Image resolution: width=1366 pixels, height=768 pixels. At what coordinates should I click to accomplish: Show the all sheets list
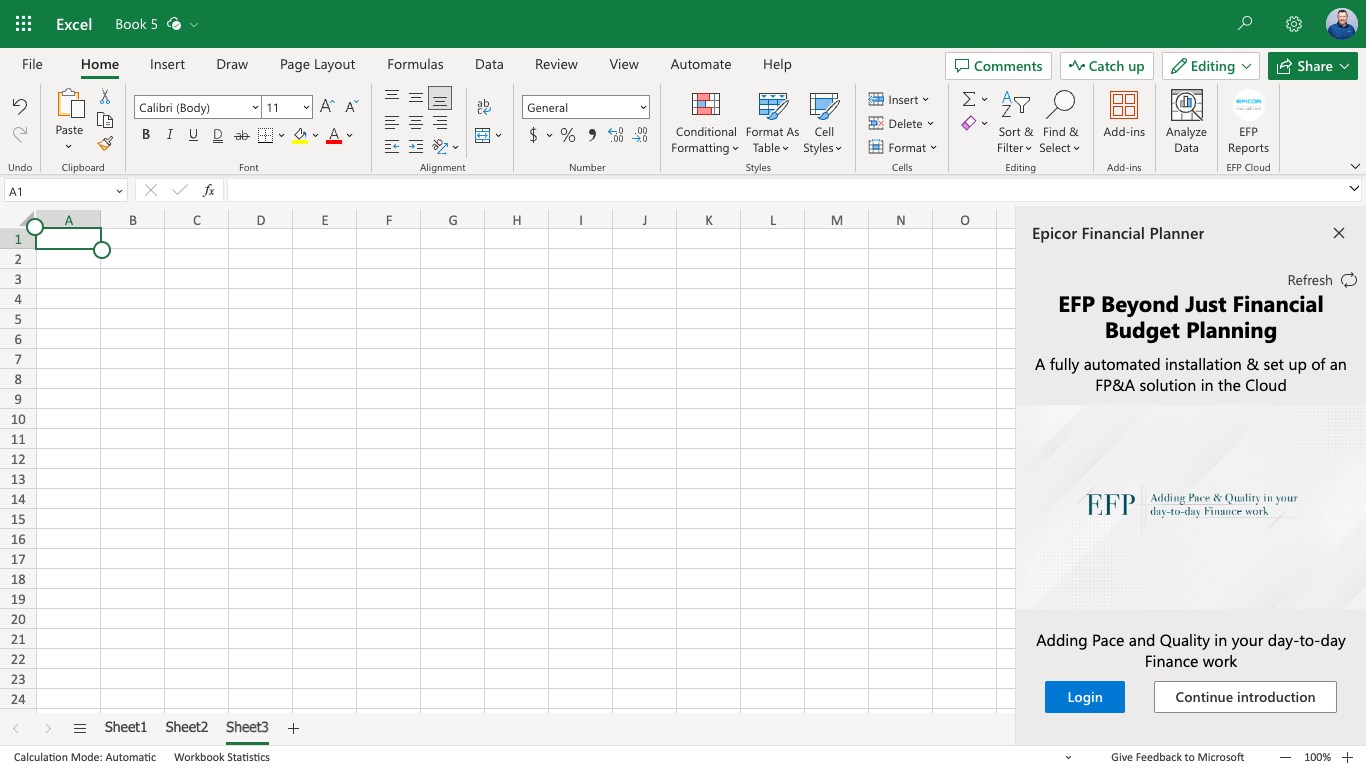coord(80,728)
